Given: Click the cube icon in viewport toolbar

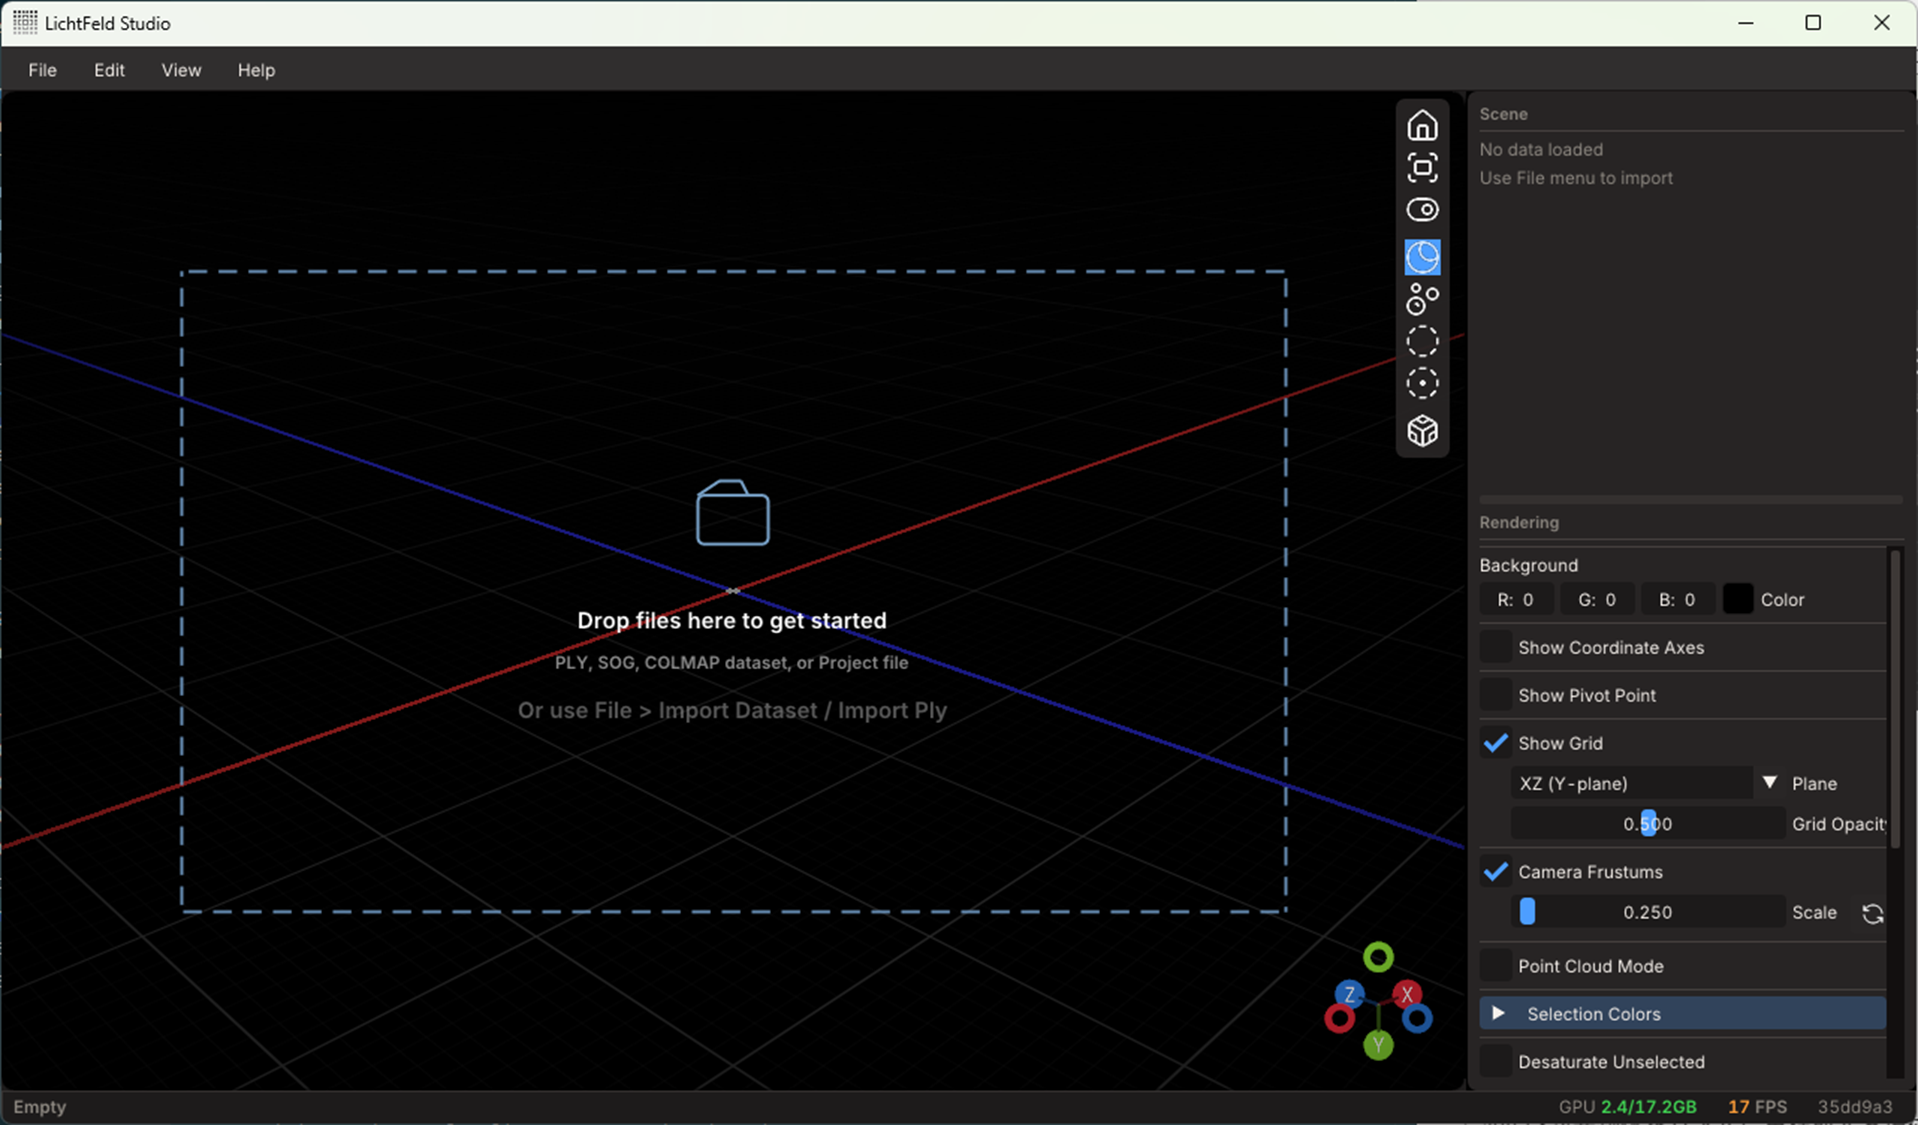Looking at the screenshot, I should (x=1422, y=431).
